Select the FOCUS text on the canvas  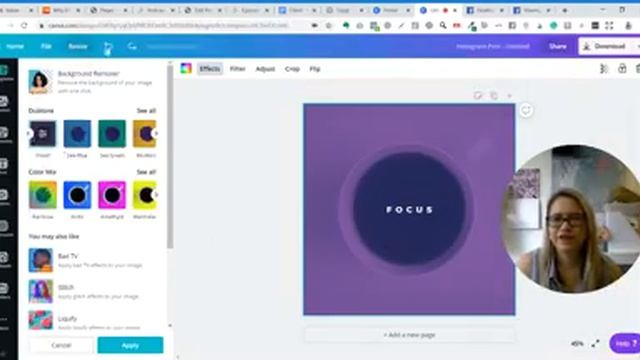click(409, 210)
